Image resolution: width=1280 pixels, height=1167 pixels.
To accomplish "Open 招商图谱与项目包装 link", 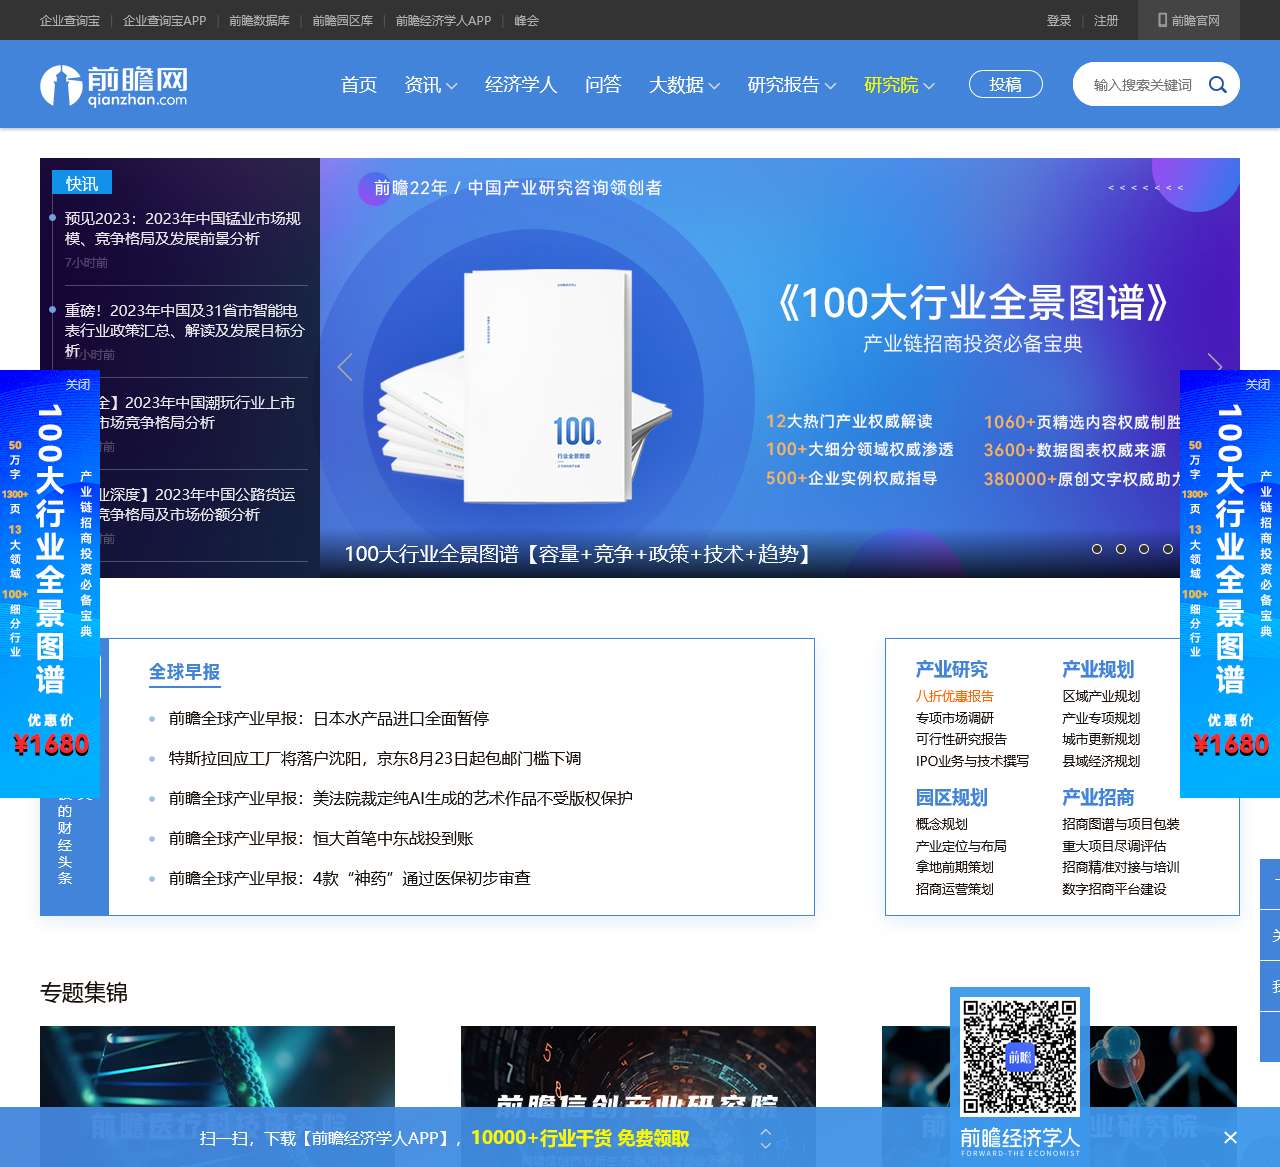I will tap(1121, 824).
